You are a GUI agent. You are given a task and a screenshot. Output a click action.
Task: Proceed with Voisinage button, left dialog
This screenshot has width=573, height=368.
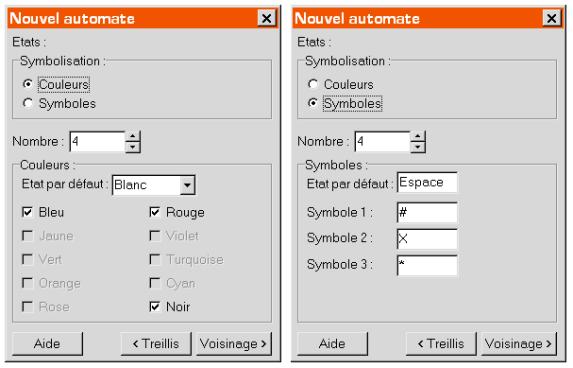coord(234,344)
